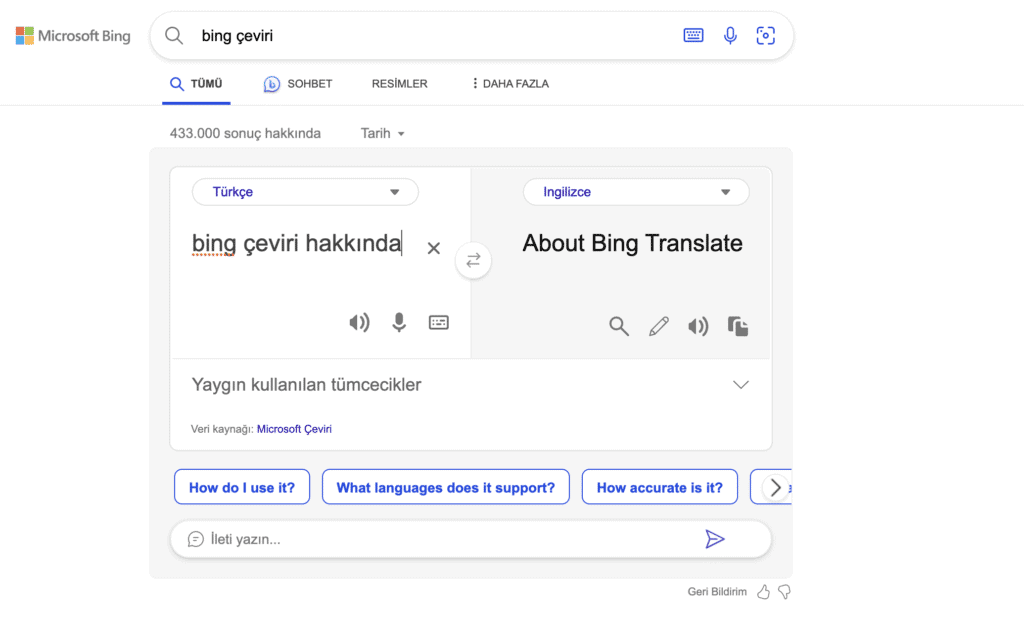Screen dimensions: 1024x631
Task: Click '433.000 sonuç hakkında' result count
Action: (x=246, y=133)
